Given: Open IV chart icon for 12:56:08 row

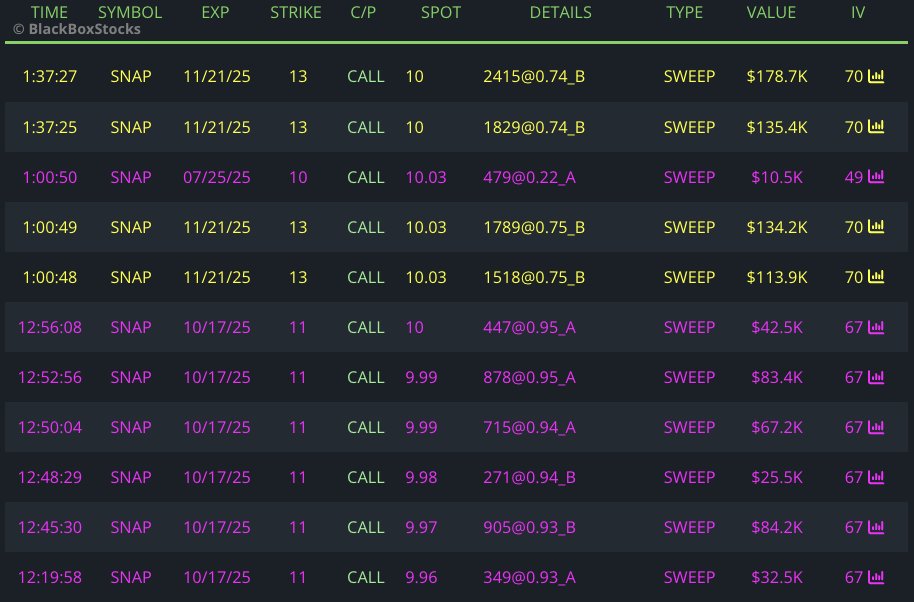Looking at the screenshot, I should coord(876,327).
